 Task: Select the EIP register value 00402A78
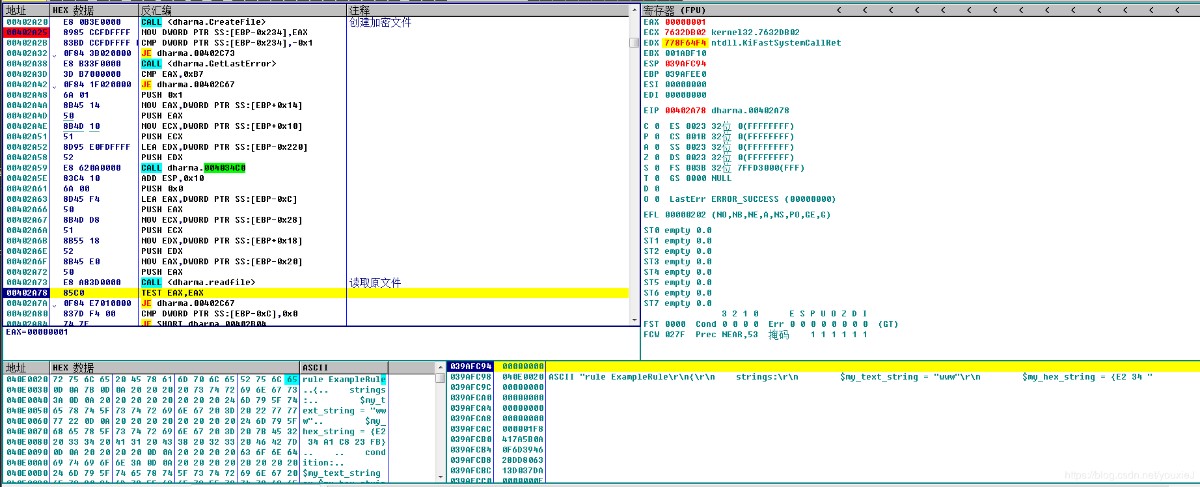[685, 109]
